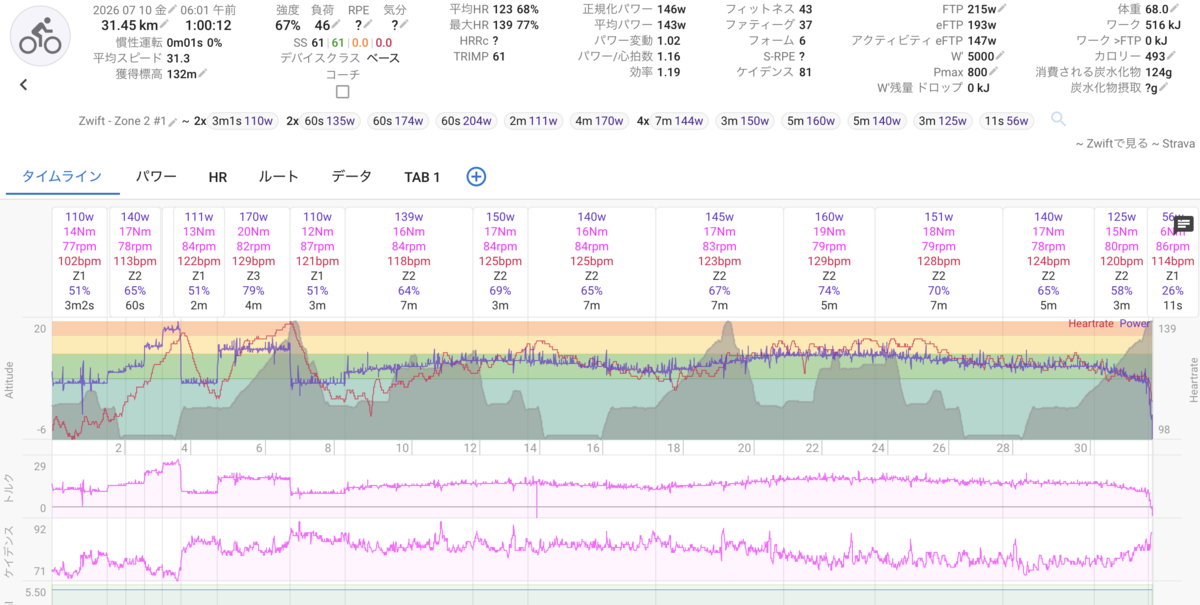The width and height of the screenshot is (1200, 605).
Task: Open the ルート tab
Action: tap(279, 177)
